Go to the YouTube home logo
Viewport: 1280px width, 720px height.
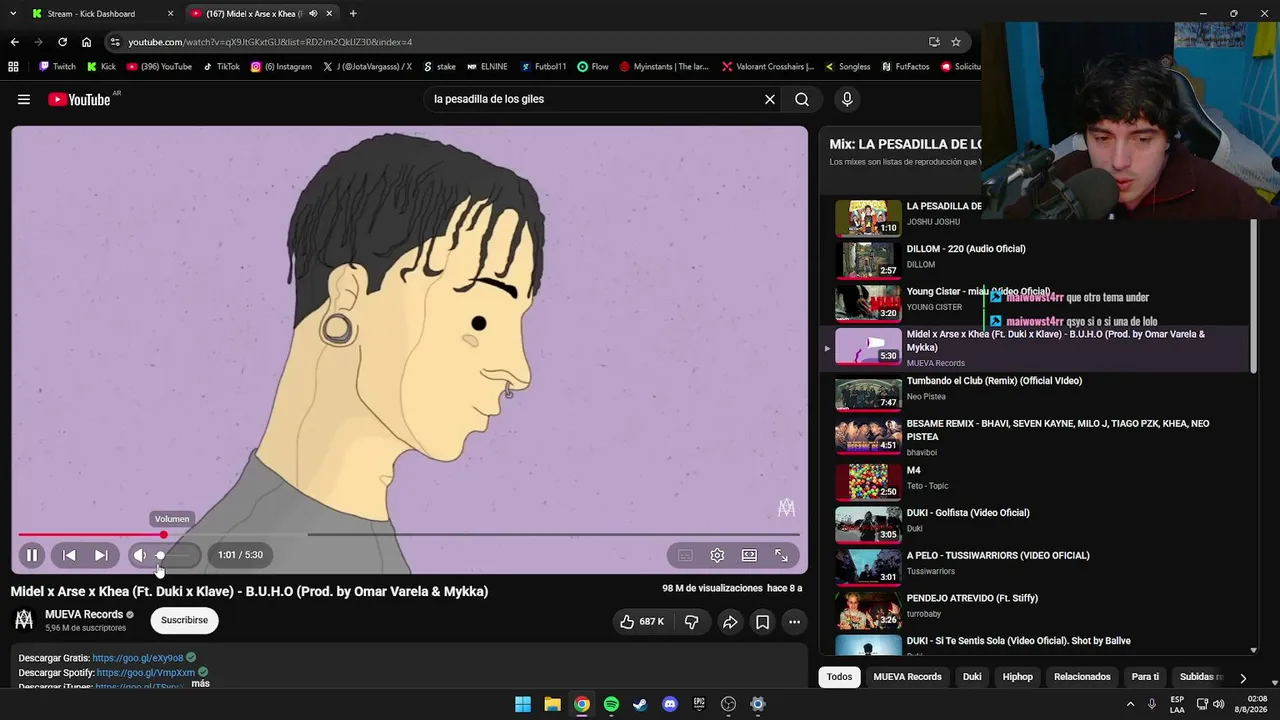[x=79, y=99]
